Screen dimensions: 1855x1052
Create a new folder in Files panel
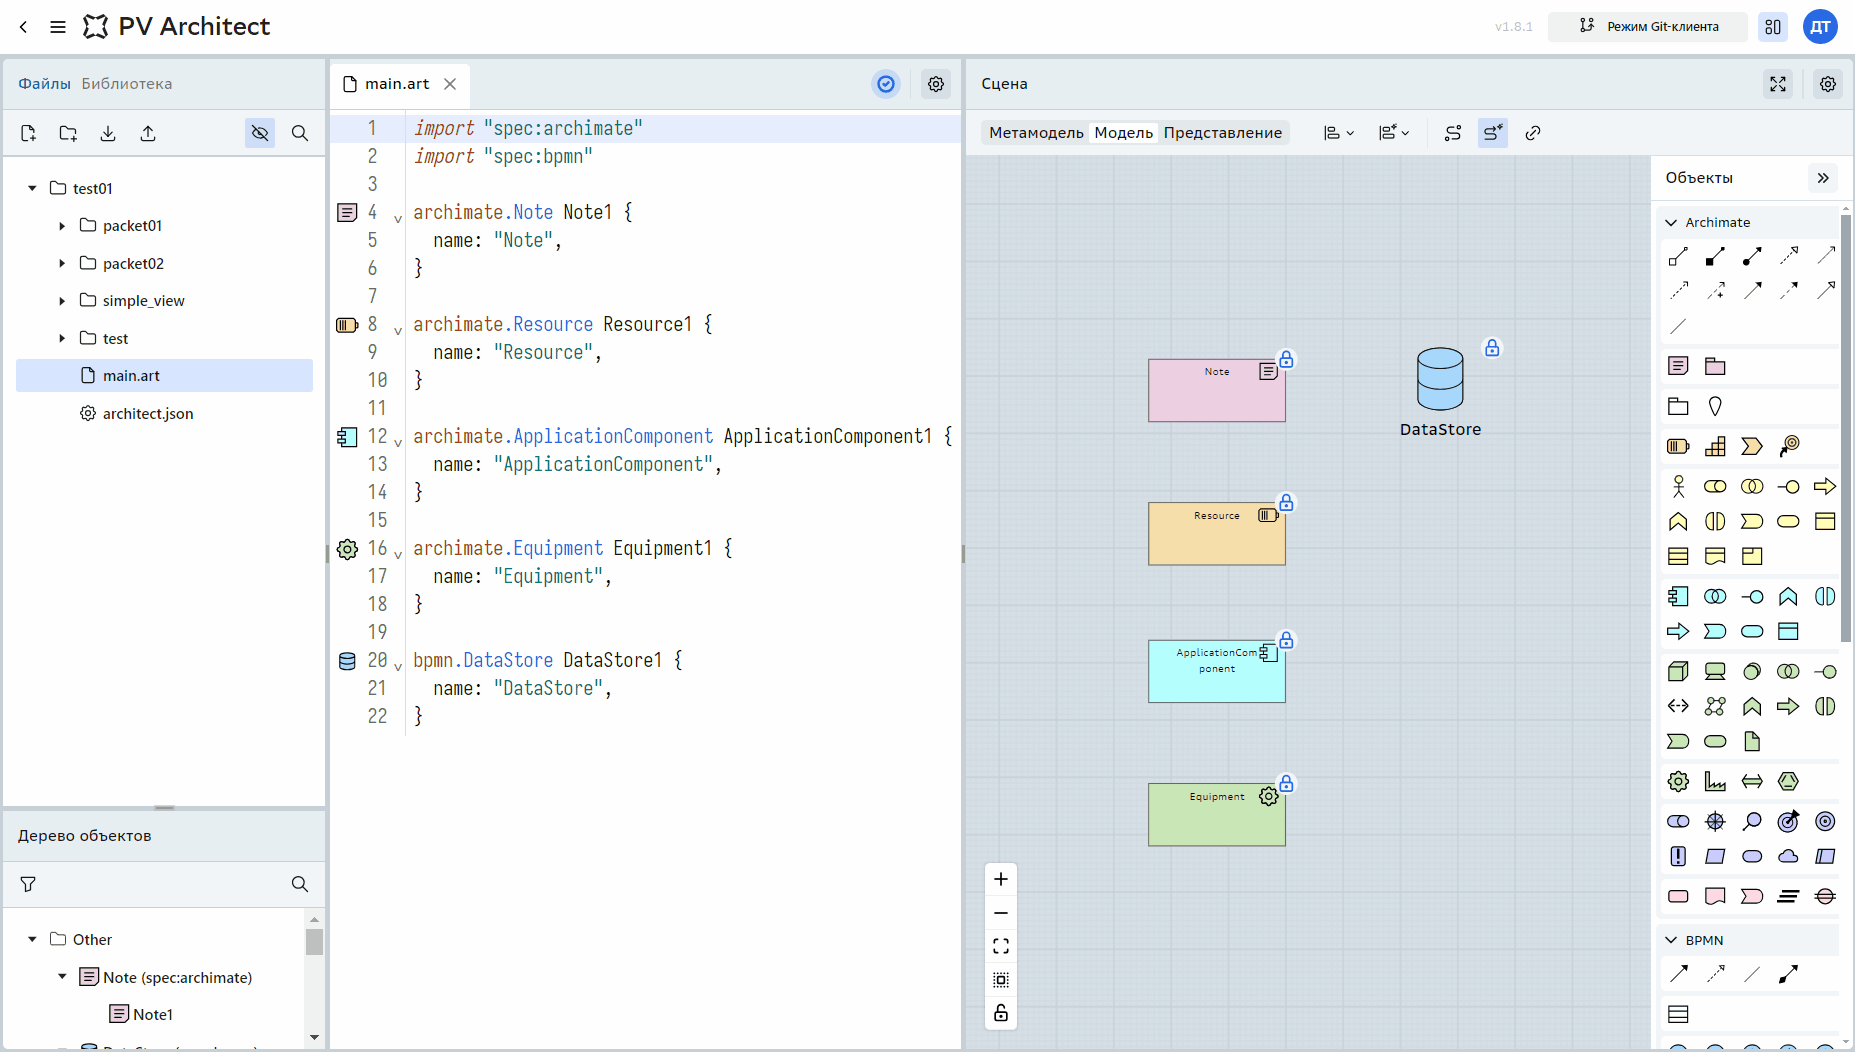pyautogui.click(x=68, y=133)
